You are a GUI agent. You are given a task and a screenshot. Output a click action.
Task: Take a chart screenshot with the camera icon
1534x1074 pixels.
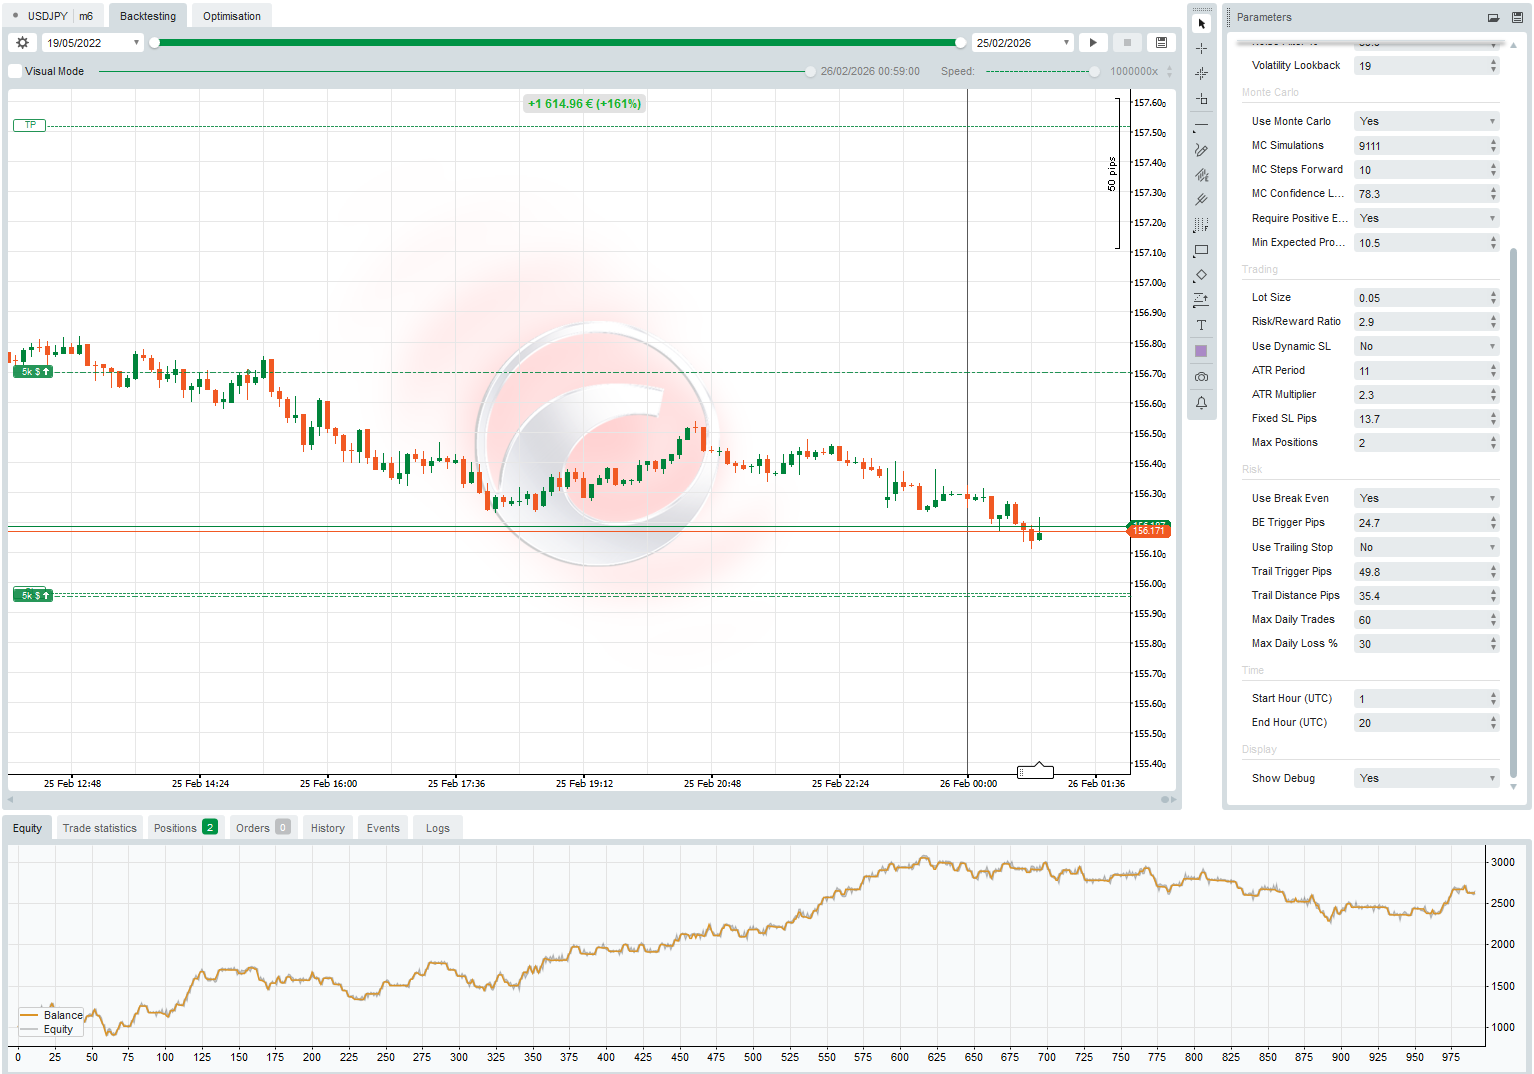tap(1202, 377)
